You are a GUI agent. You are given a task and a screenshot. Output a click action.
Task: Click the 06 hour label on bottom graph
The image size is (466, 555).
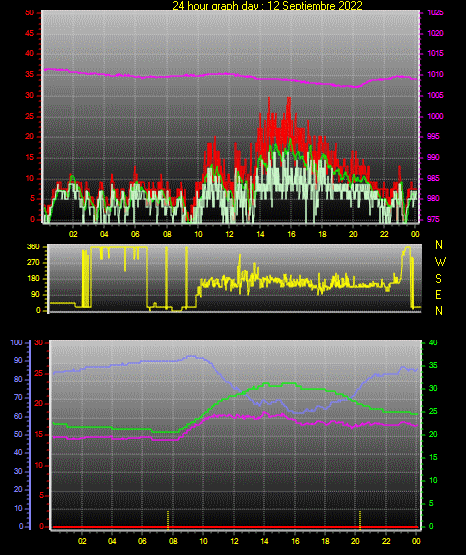(x=142, y=541)
